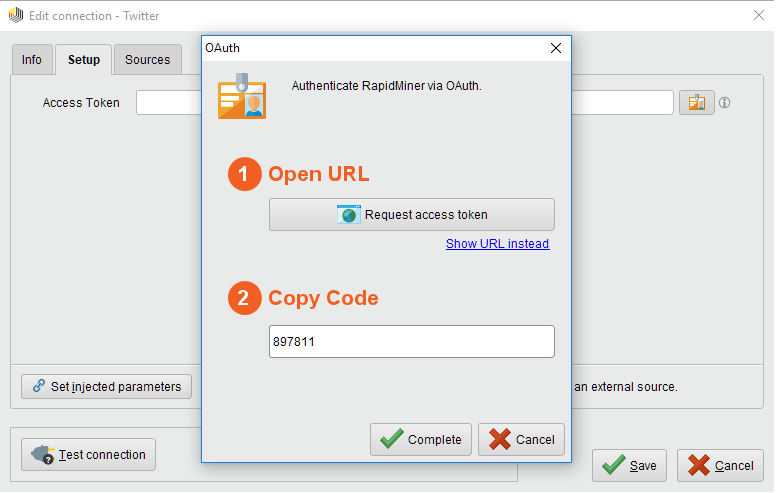Switch to the Info tab

[32, 60]
